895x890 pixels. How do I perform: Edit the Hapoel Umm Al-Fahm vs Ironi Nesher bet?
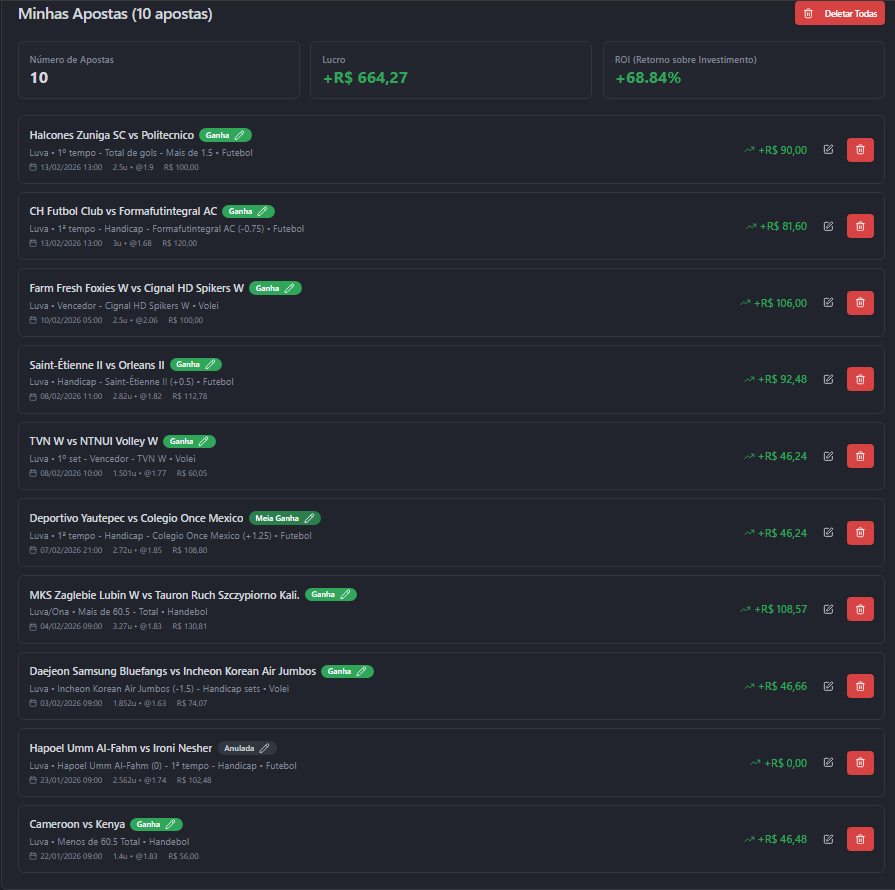828,763
